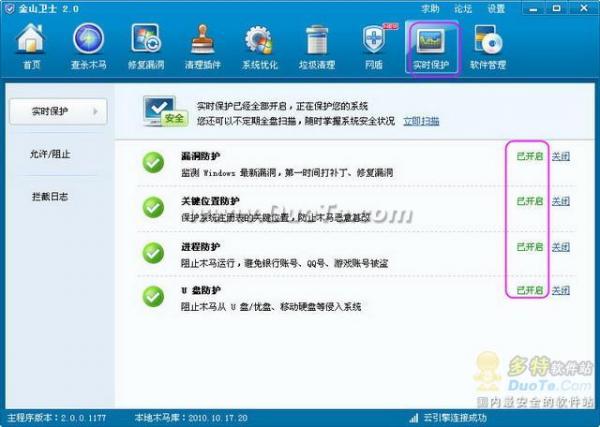Click green check icon for 漏洞防护

tap(153, 163)
